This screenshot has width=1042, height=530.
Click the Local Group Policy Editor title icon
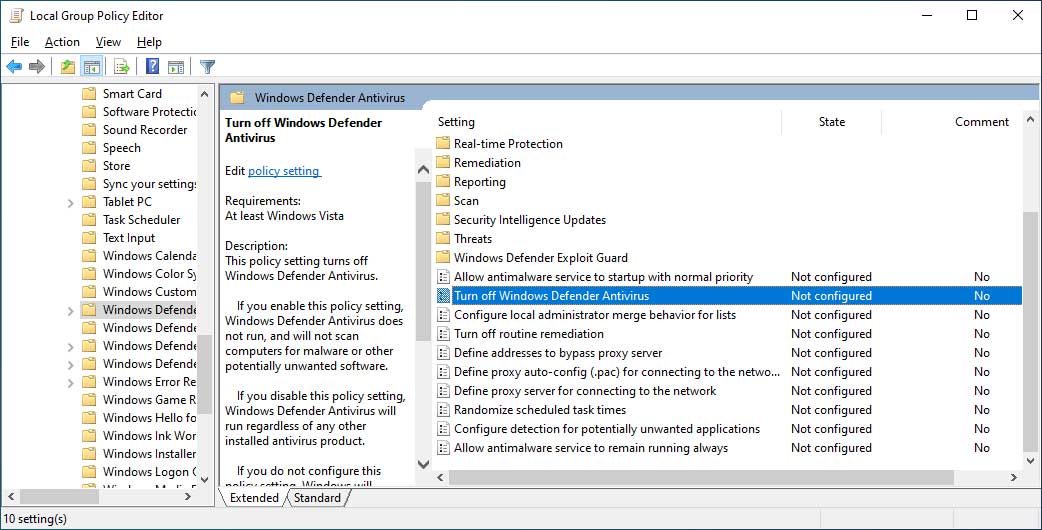[17, 15]
